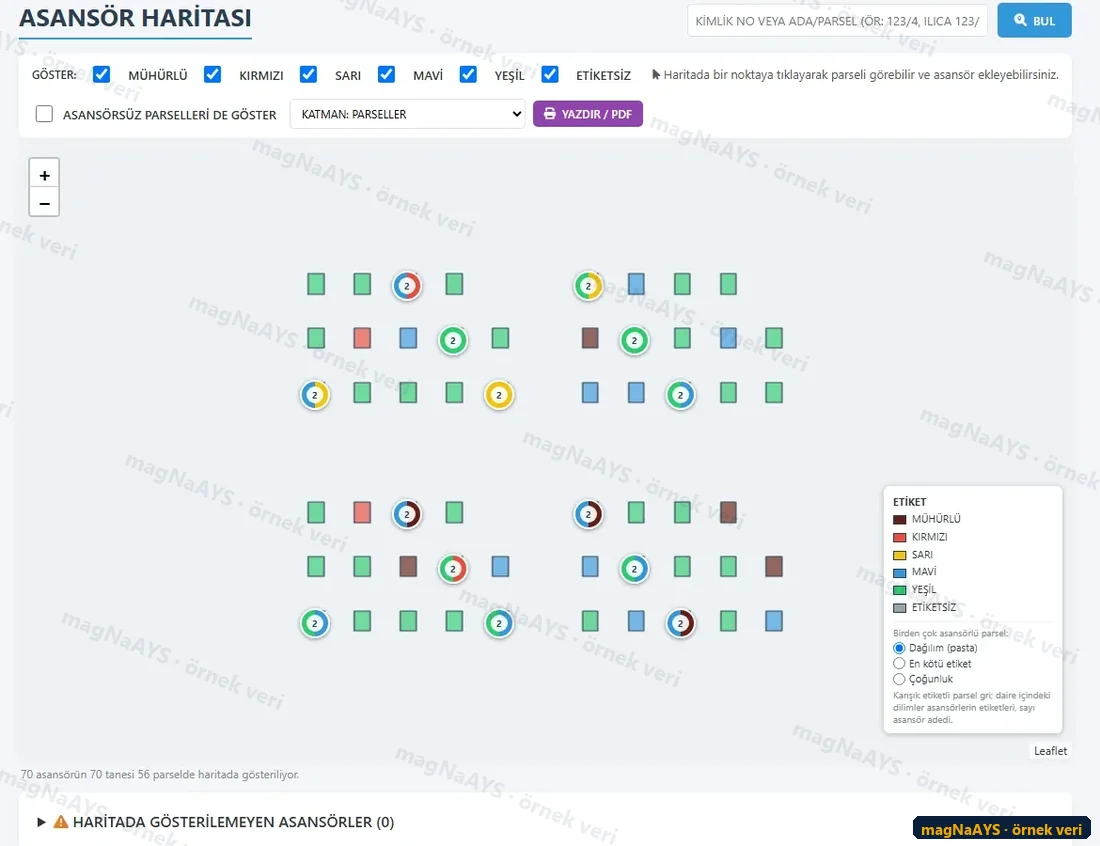Image resolution: width=1100 pixels, height=846 pixels.
Task: Open the KATMAN: PARSELLER dropdown
Action: 408,114
